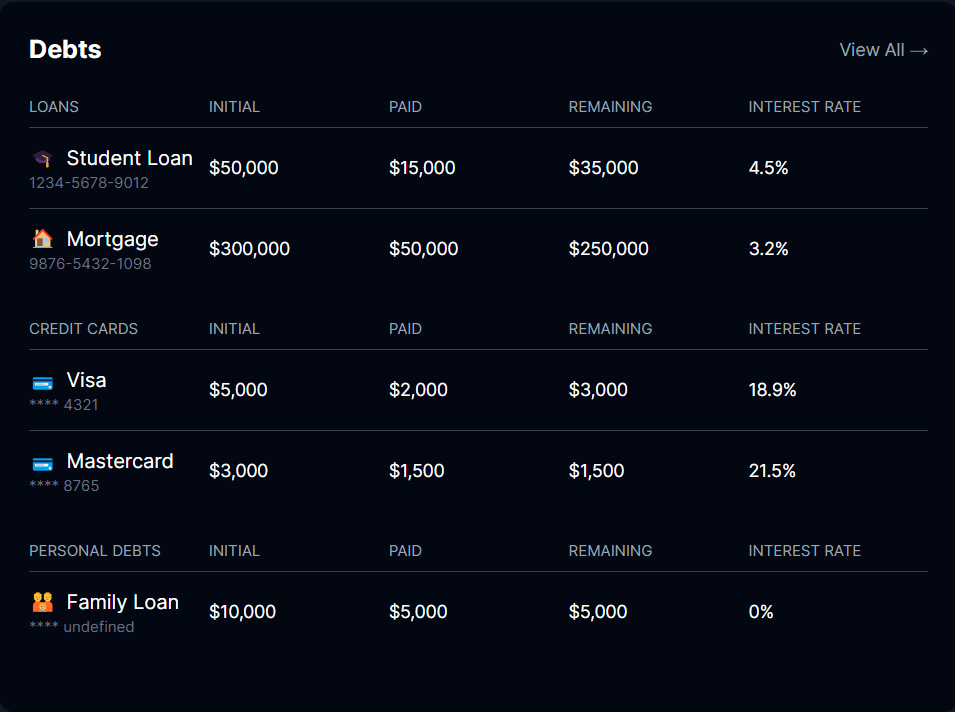Click the arrow icon in View All

919,50
